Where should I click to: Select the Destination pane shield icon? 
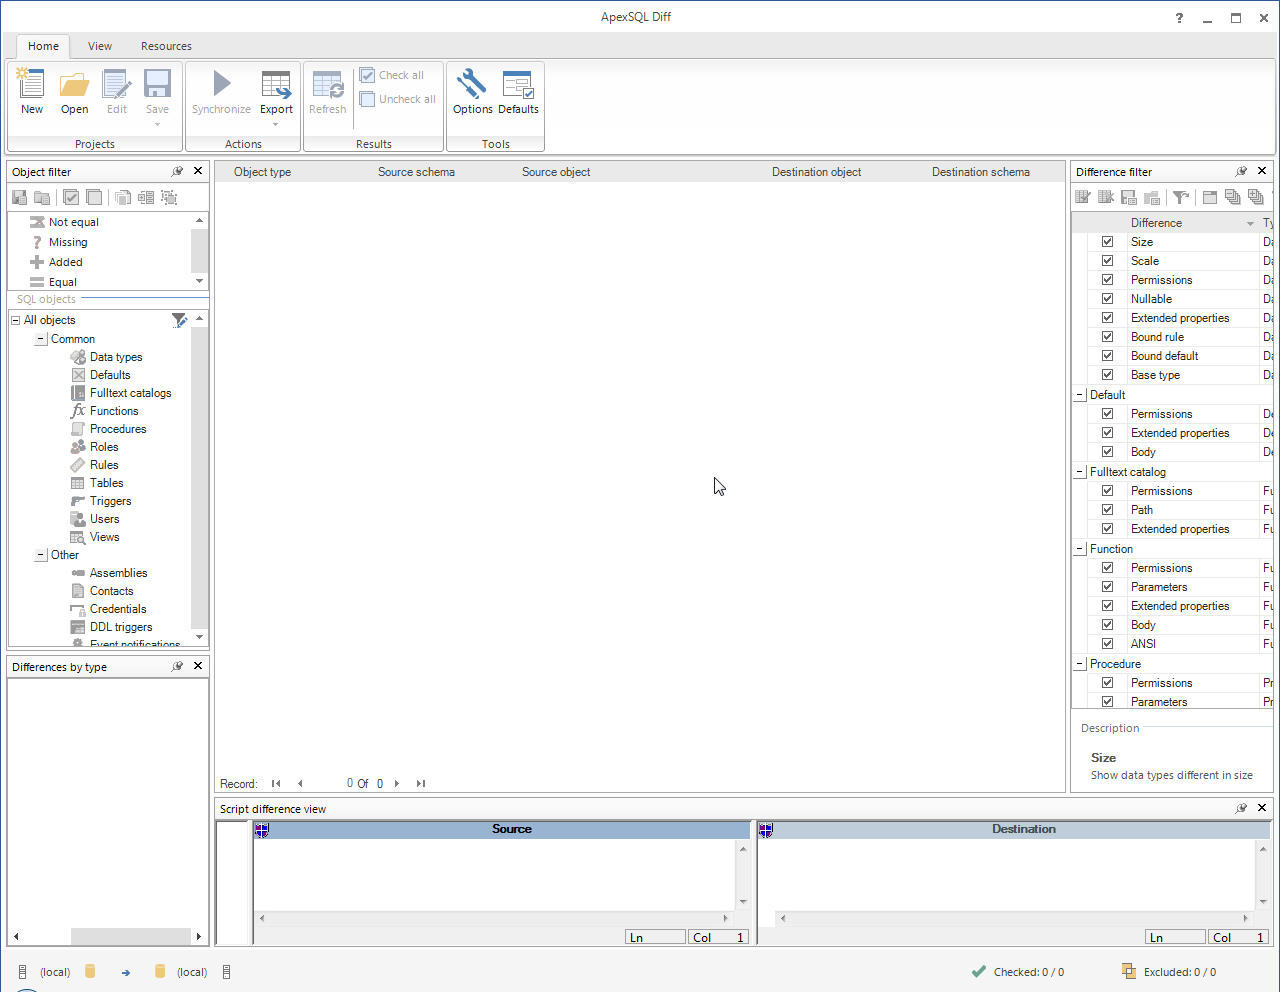pyautogui.click(x=766, y=829)
